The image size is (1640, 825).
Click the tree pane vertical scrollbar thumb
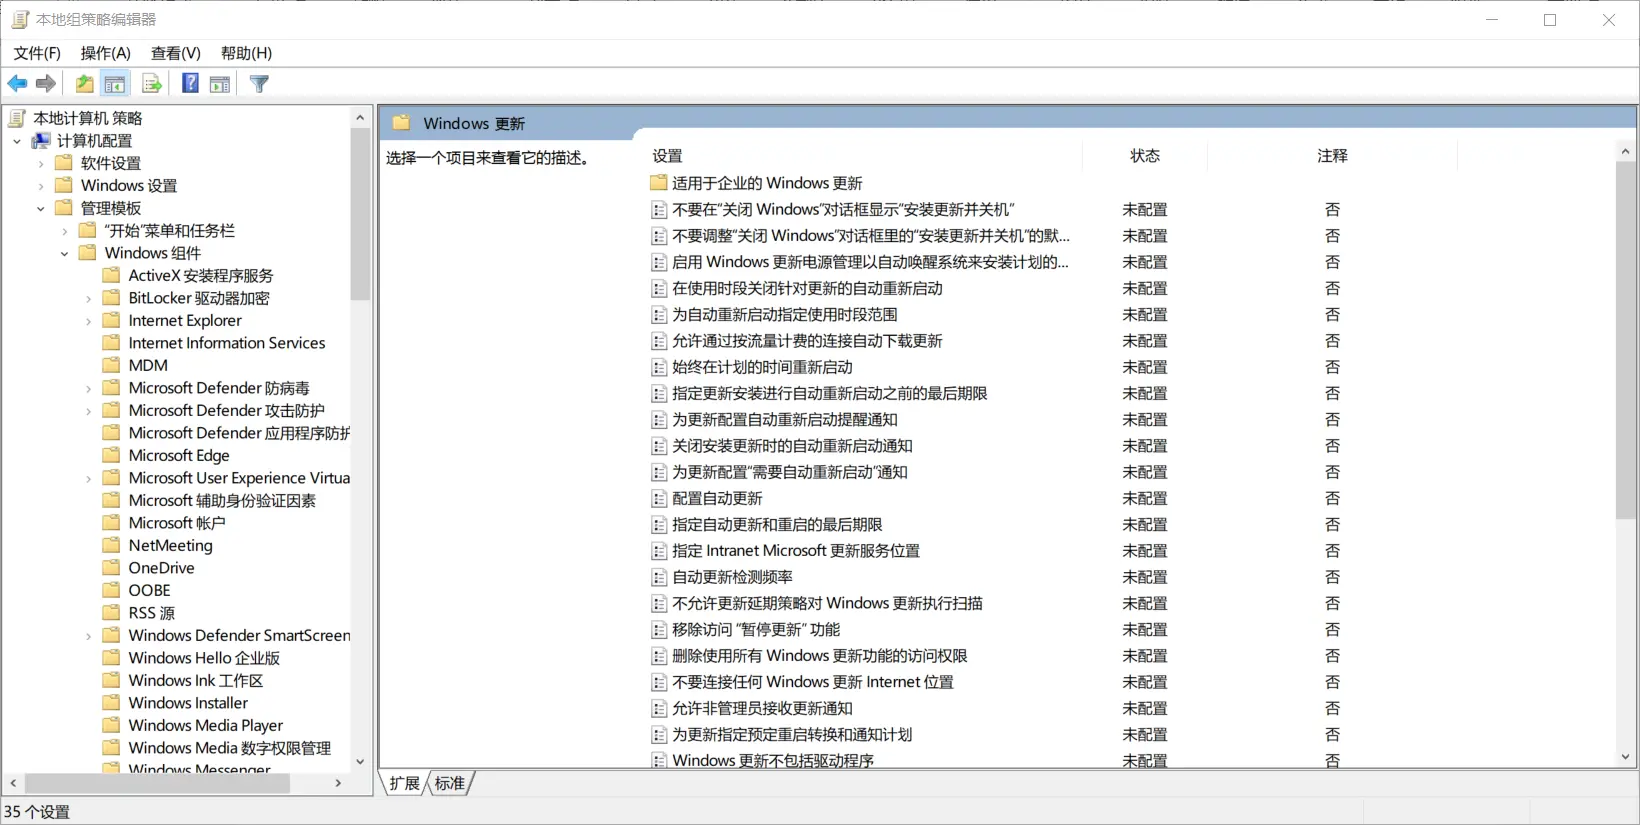pyautogui.click(x=360, y=214)
